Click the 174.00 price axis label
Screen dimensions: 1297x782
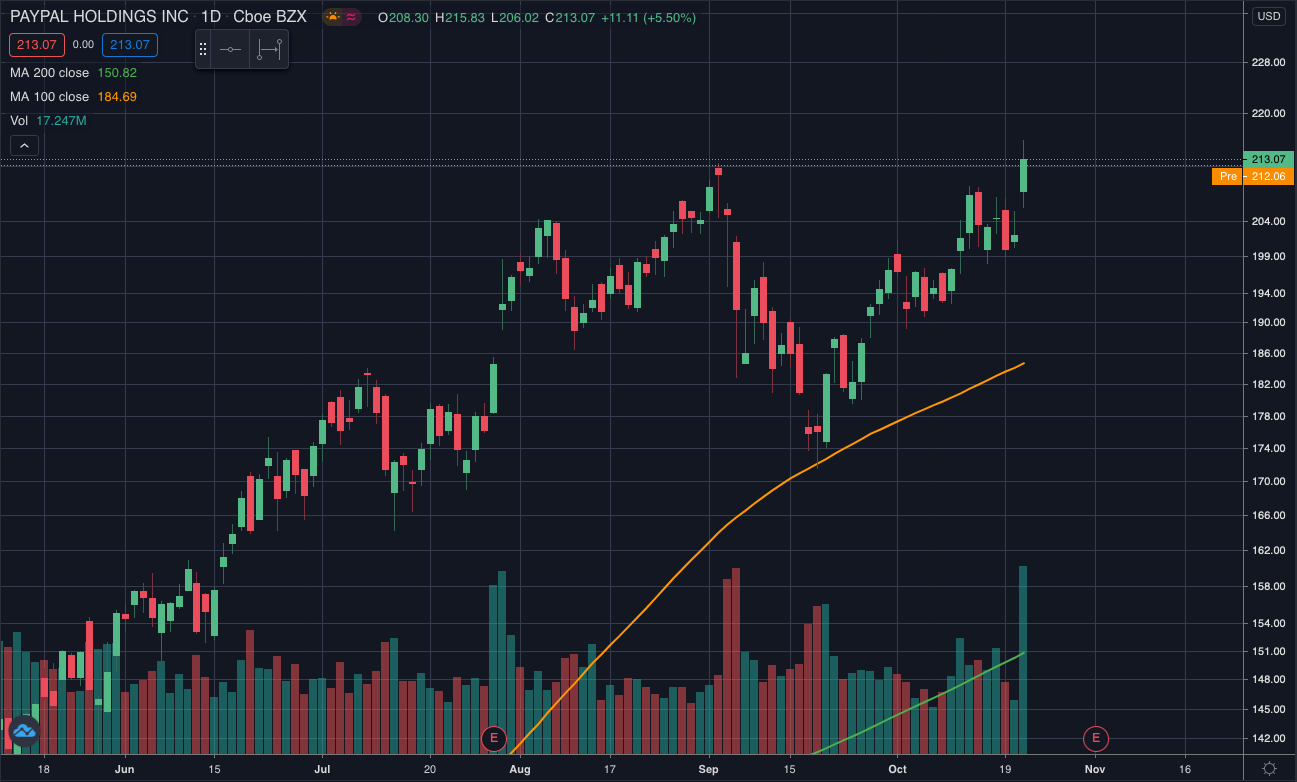pyautogui.click(x=1267, y=449)
